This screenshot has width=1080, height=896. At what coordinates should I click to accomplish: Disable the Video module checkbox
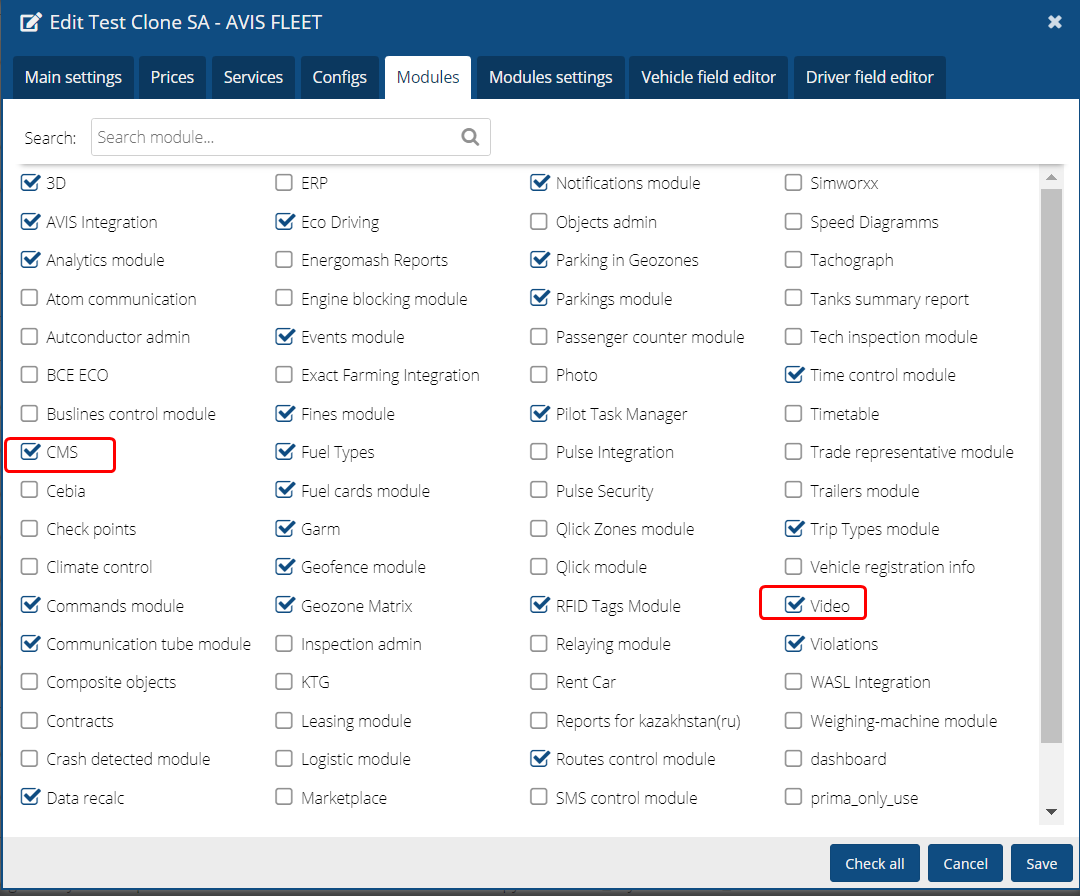794,606
